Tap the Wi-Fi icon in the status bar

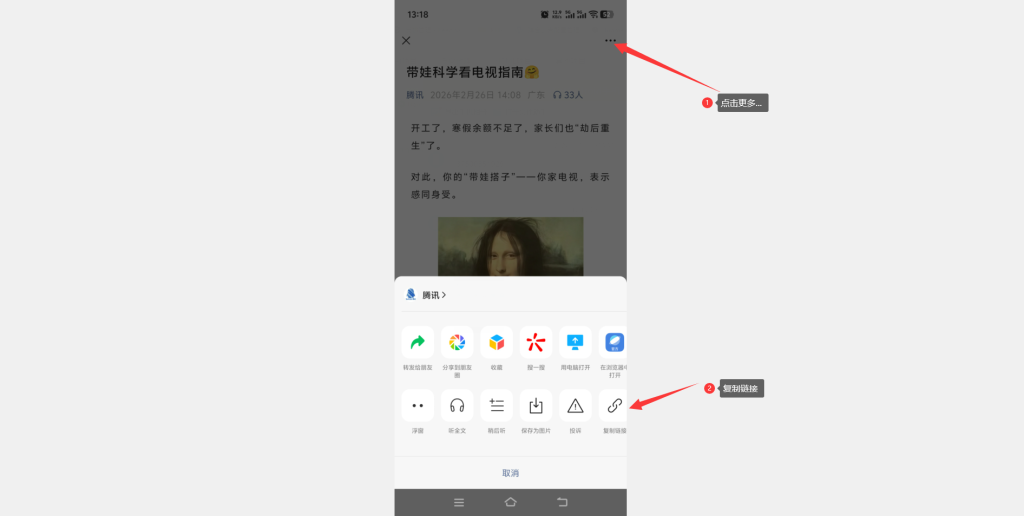(x=594, y=14)
